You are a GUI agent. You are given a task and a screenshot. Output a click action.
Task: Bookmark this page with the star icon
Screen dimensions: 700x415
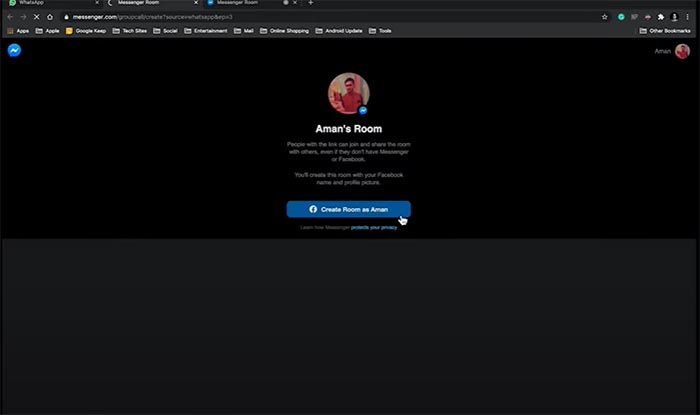[604, 17]
